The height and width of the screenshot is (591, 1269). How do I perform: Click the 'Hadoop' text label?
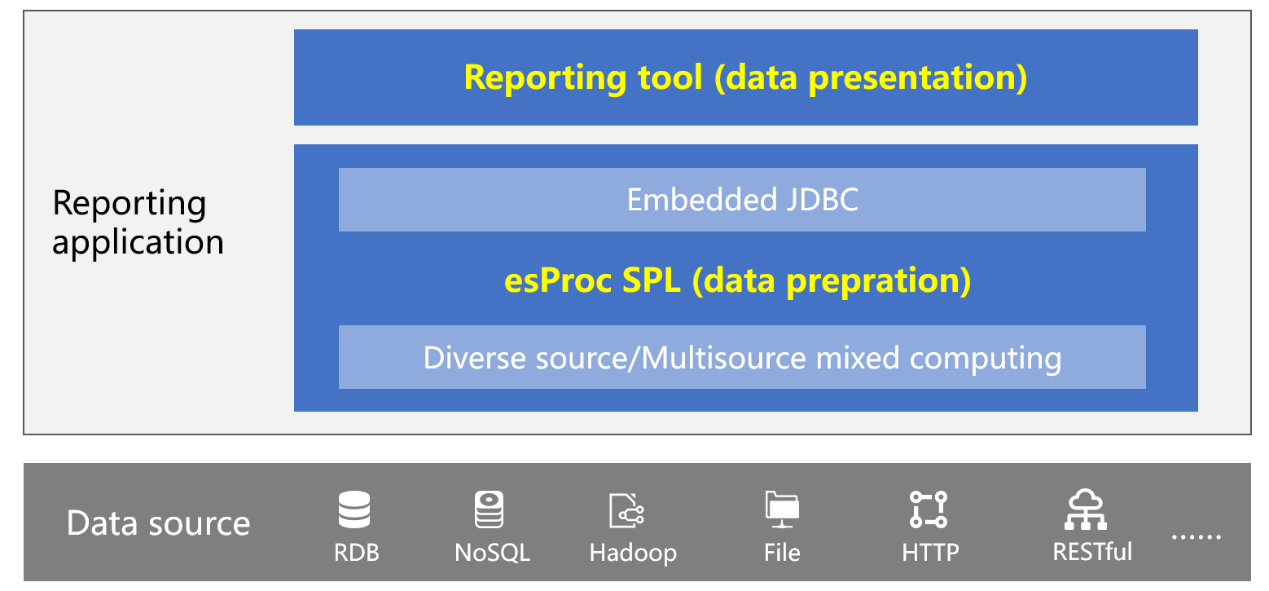(x=633, y=553)
